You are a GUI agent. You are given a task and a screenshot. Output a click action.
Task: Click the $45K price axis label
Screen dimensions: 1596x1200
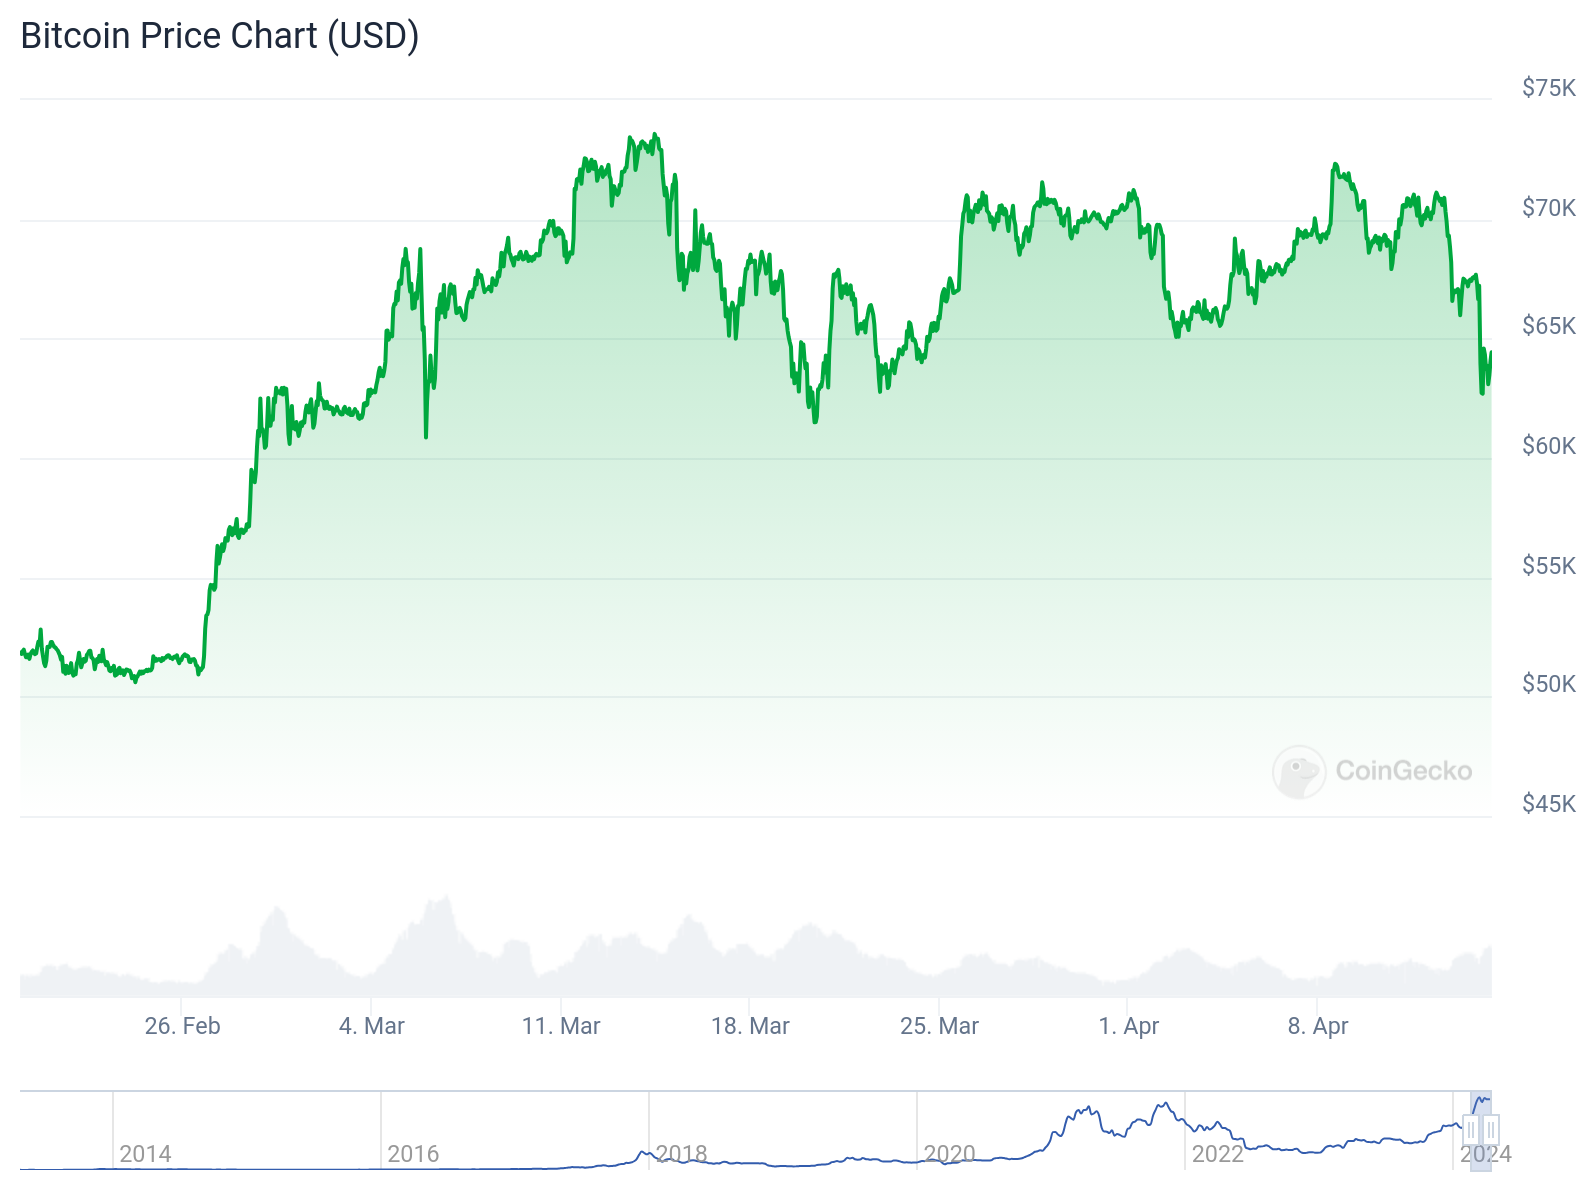coord(1548,804)
